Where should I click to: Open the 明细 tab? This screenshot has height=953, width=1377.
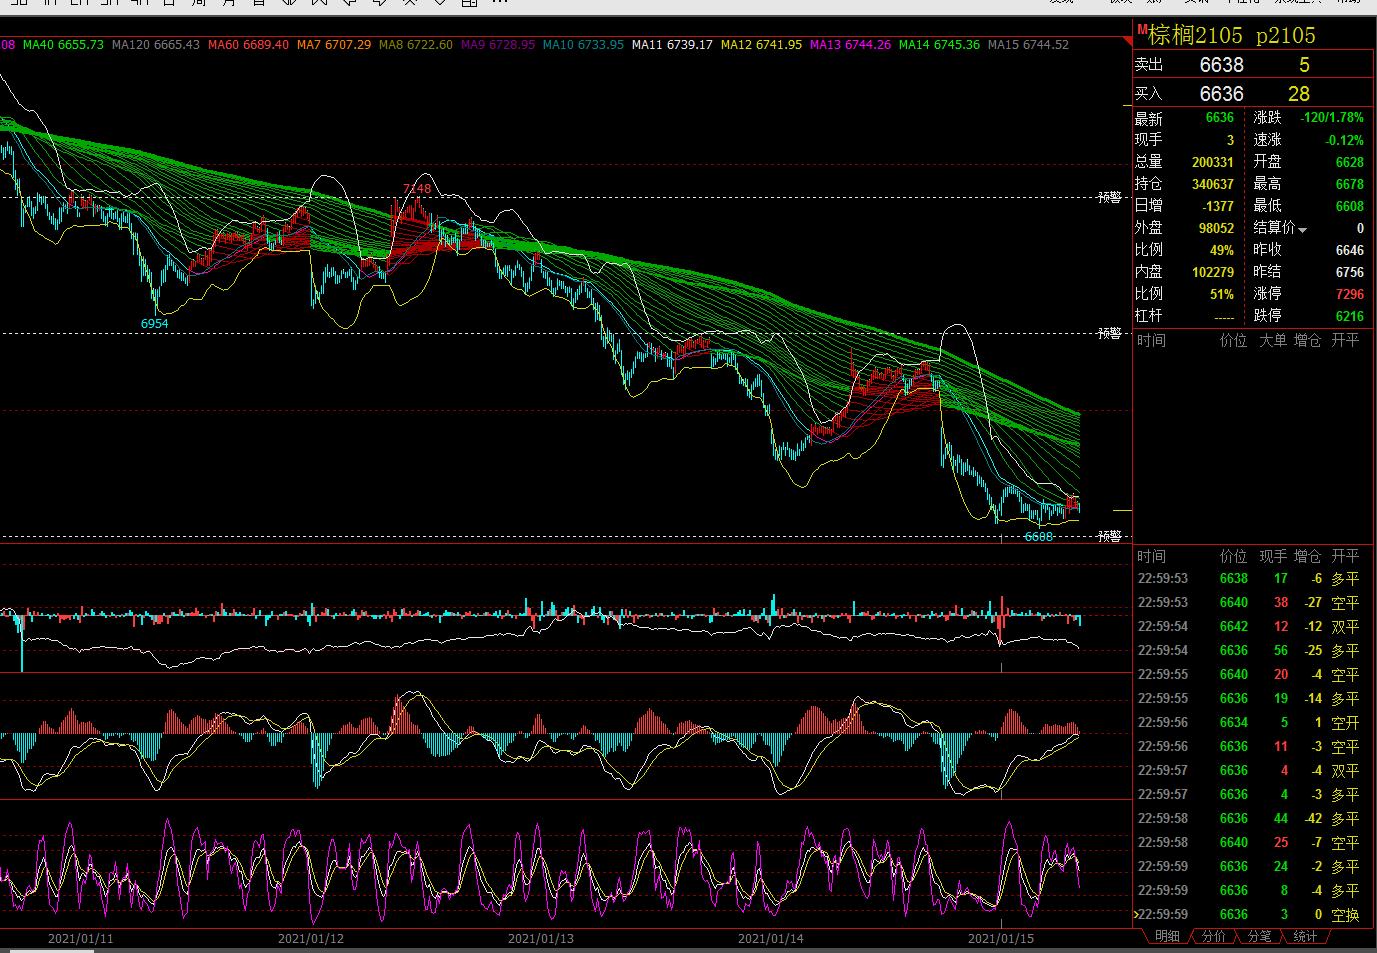[x=1167, y=937]
